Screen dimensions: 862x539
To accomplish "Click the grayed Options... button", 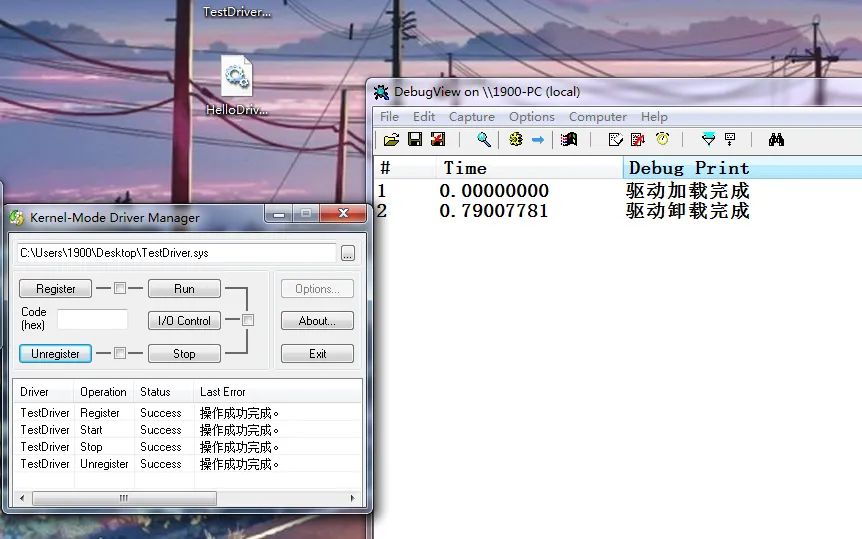I will tap(317, 289).
